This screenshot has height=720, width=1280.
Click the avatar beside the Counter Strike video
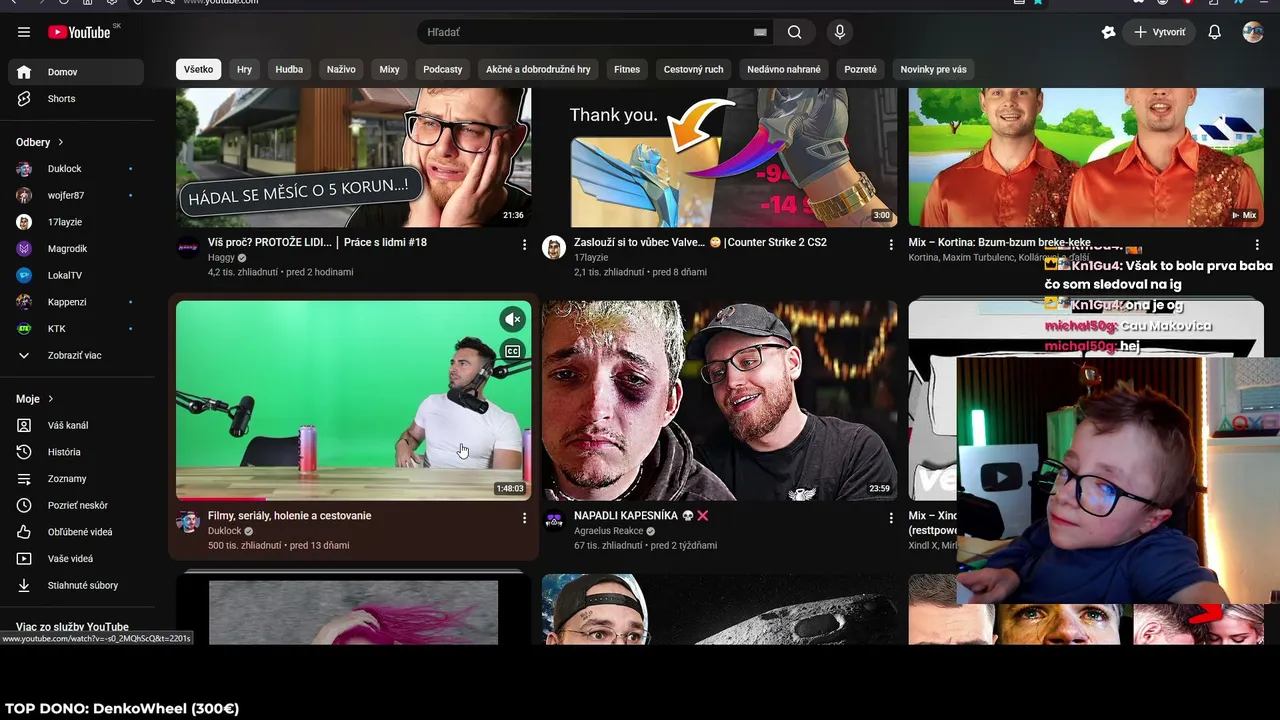click(554, 248)
